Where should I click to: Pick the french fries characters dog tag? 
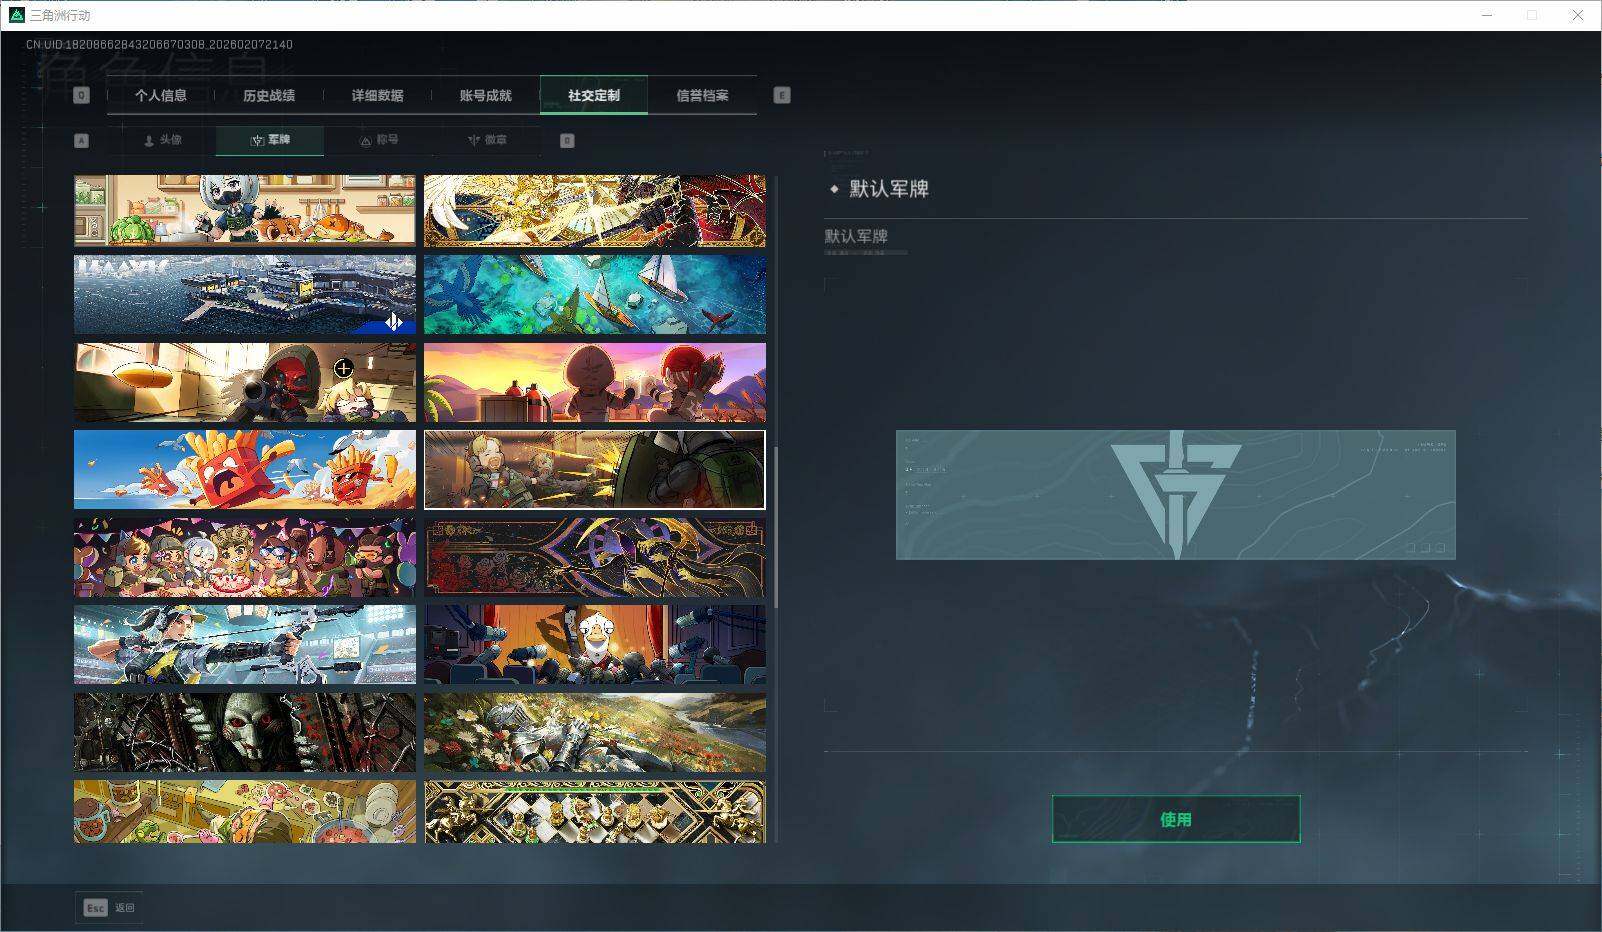[x=245, y=470]
